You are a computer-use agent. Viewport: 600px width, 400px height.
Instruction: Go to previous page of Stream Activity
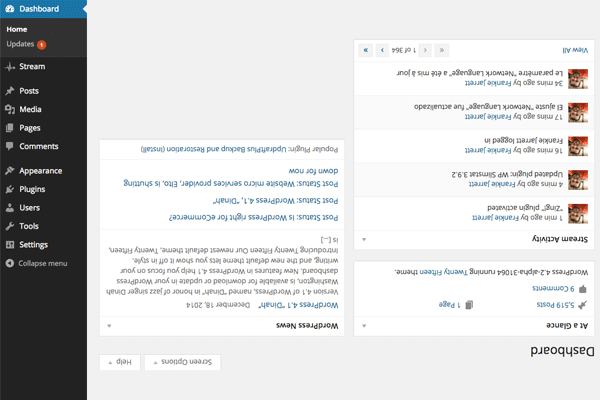pos(425,50)
